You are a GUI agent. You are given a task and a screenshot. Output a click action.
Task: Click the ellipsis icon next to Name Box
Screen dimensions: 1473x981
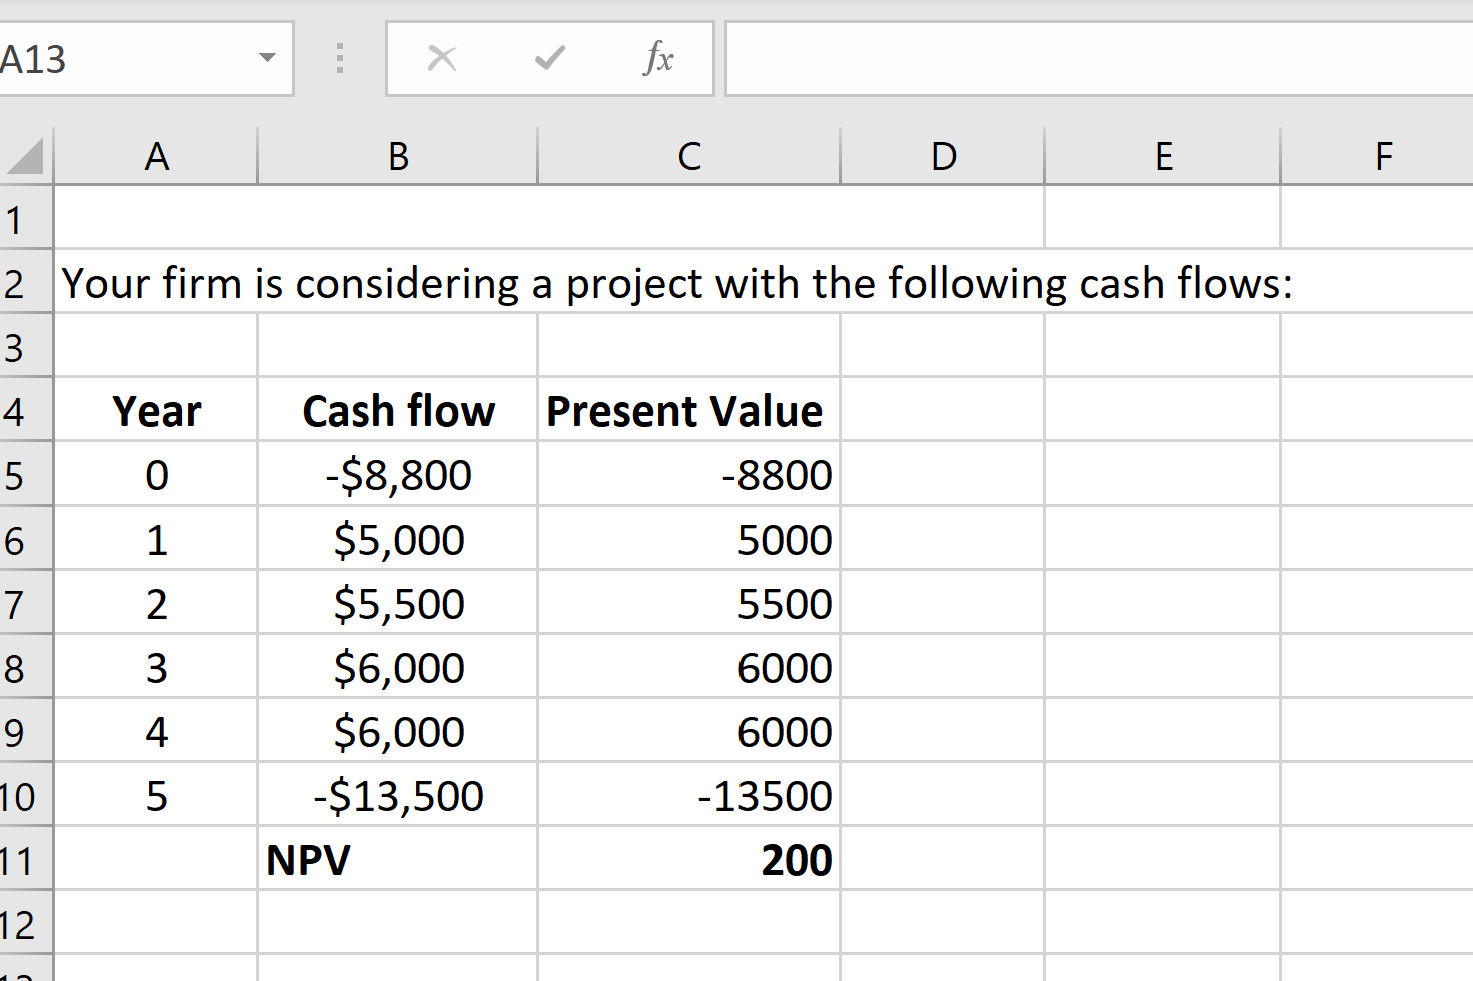(x=339, y=58)
